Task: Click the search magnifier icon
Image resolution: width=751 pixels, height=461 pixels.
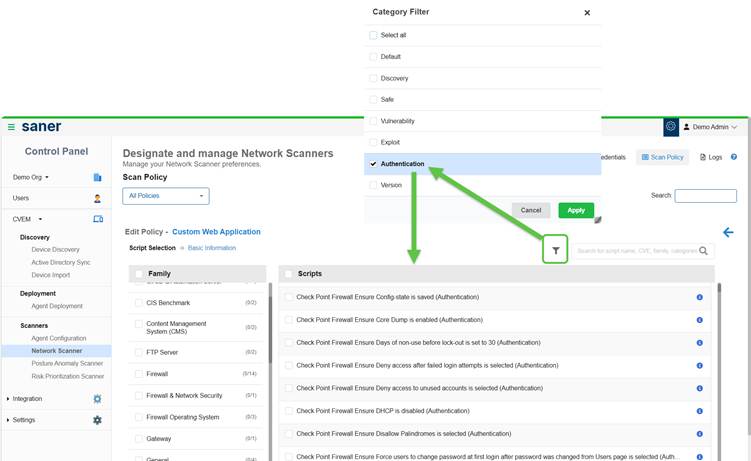Action: pos(705,251)
